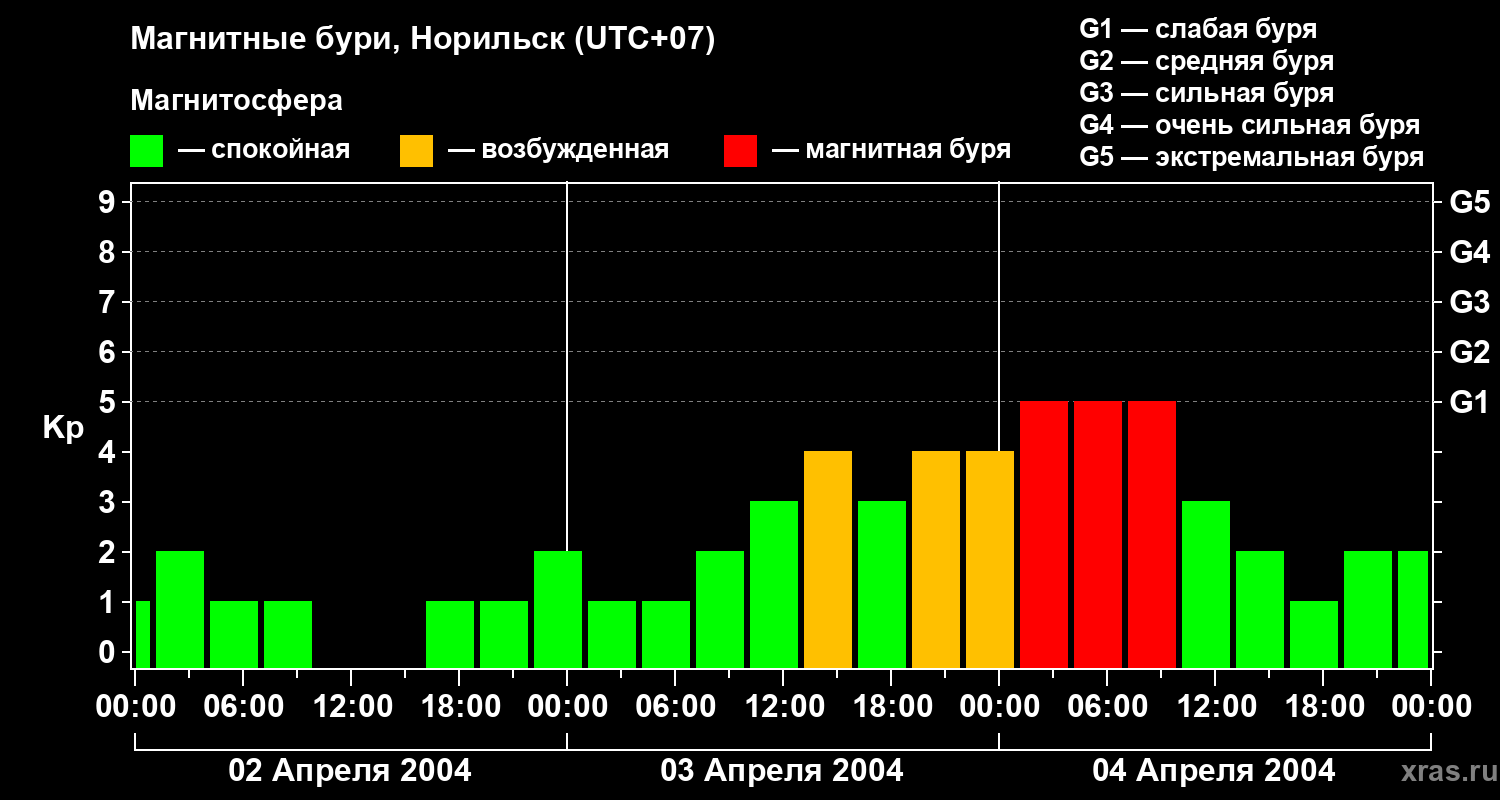Click the 'G4' mark on the right axis

tap(1469, 252)
